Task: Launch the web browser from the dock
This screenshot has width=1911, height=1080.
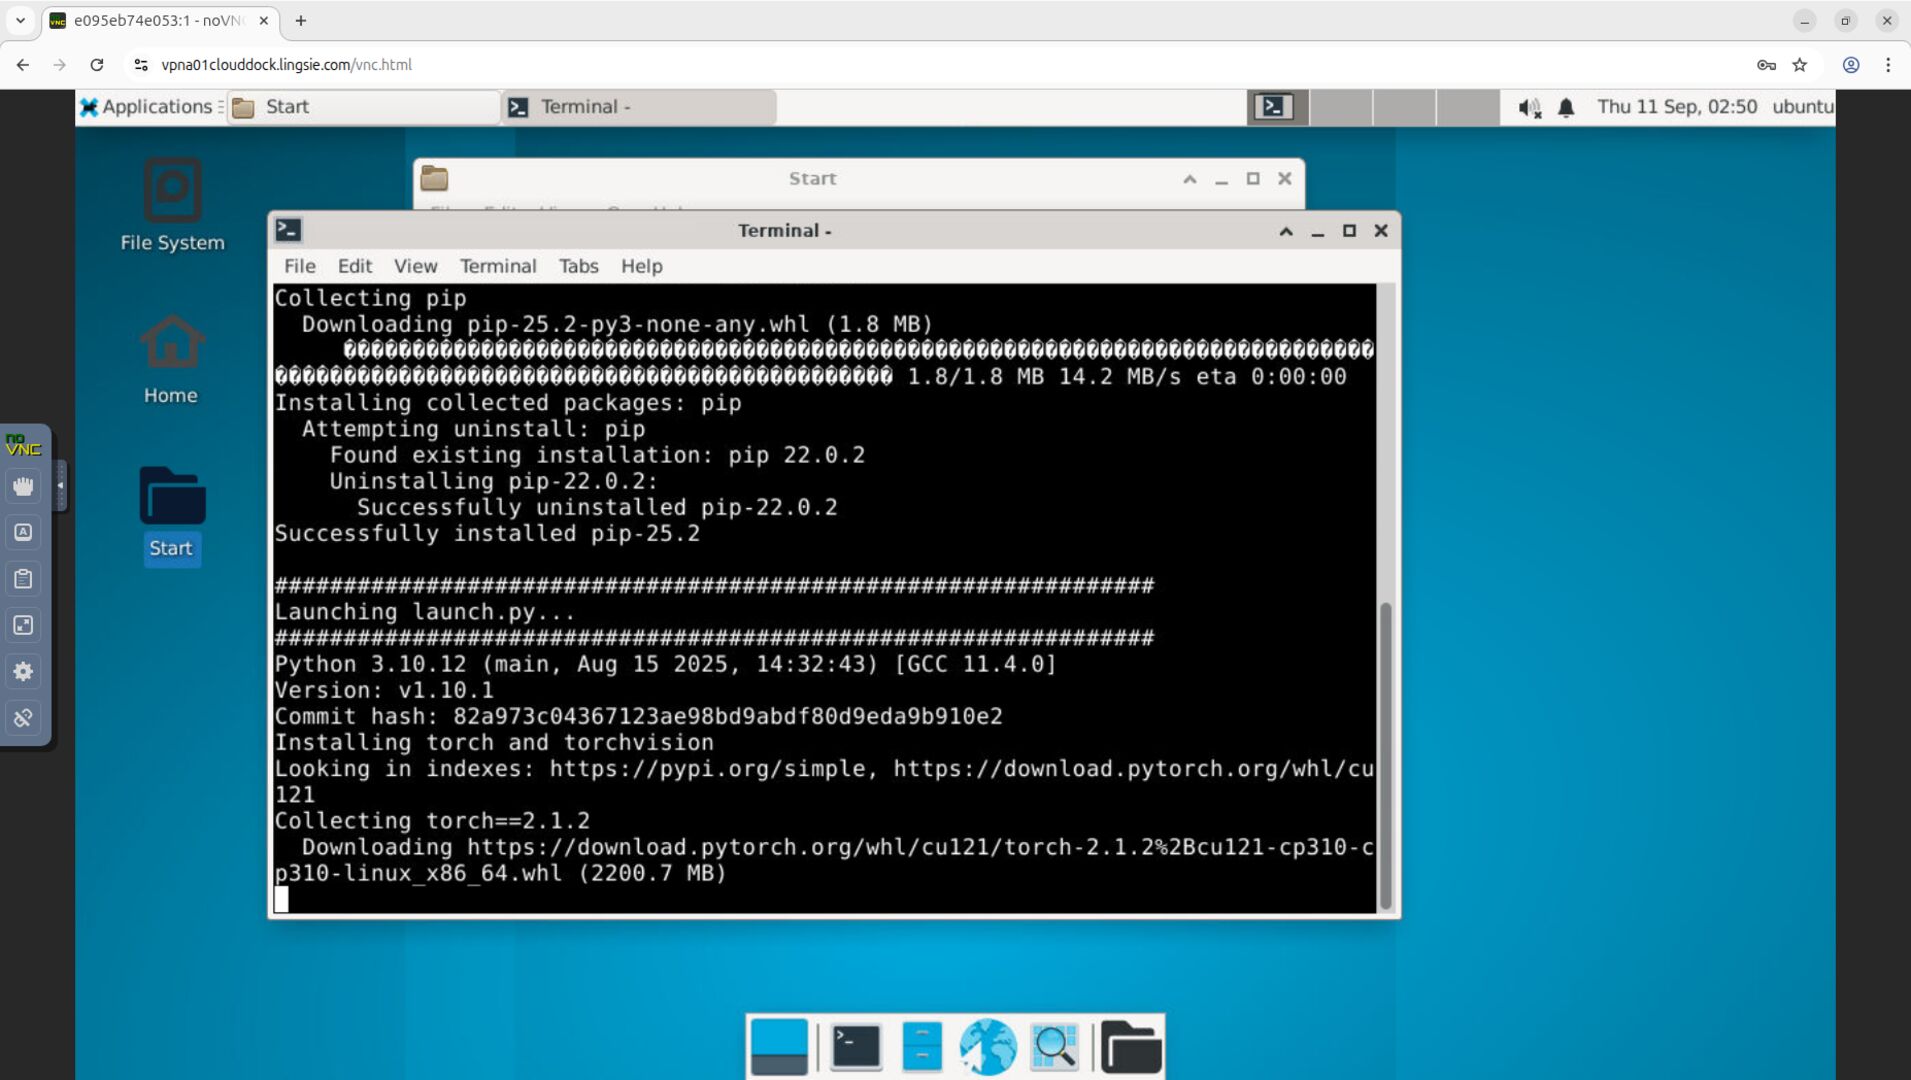Action: click(x=987, y=1047)
